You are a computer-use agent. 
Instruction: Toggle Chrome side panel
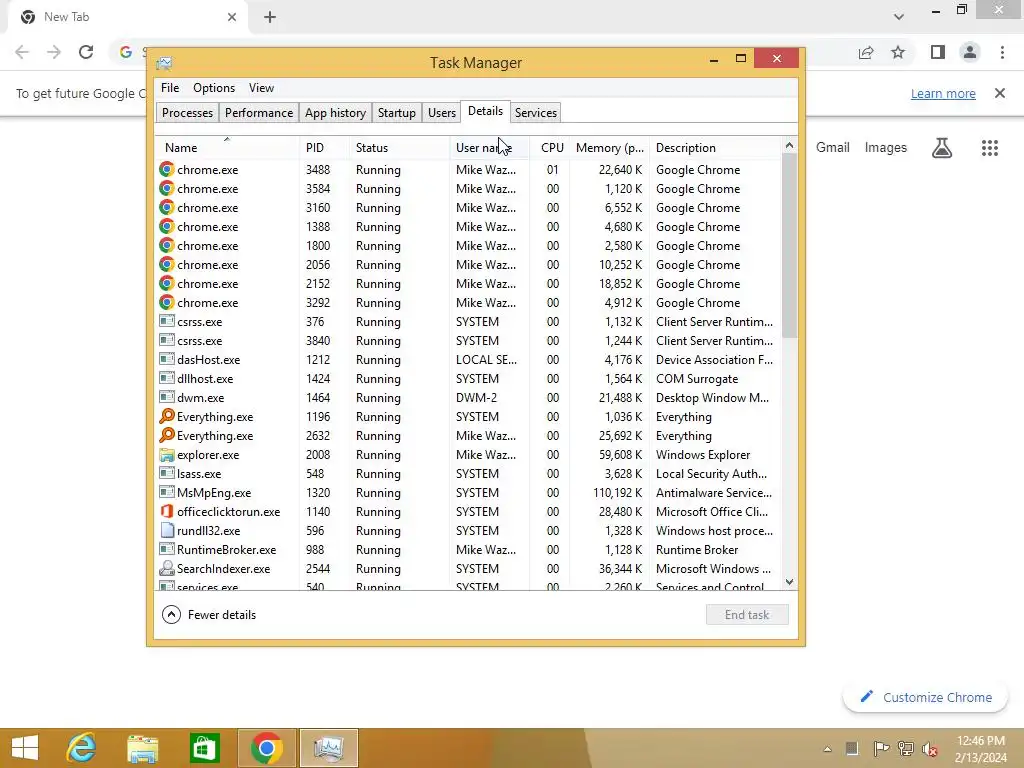[938, 52]
